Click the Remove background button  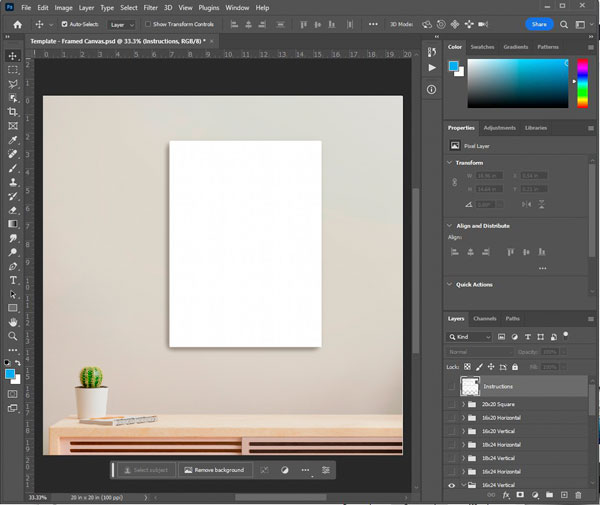pyautogui.click(x=213, y=470)
